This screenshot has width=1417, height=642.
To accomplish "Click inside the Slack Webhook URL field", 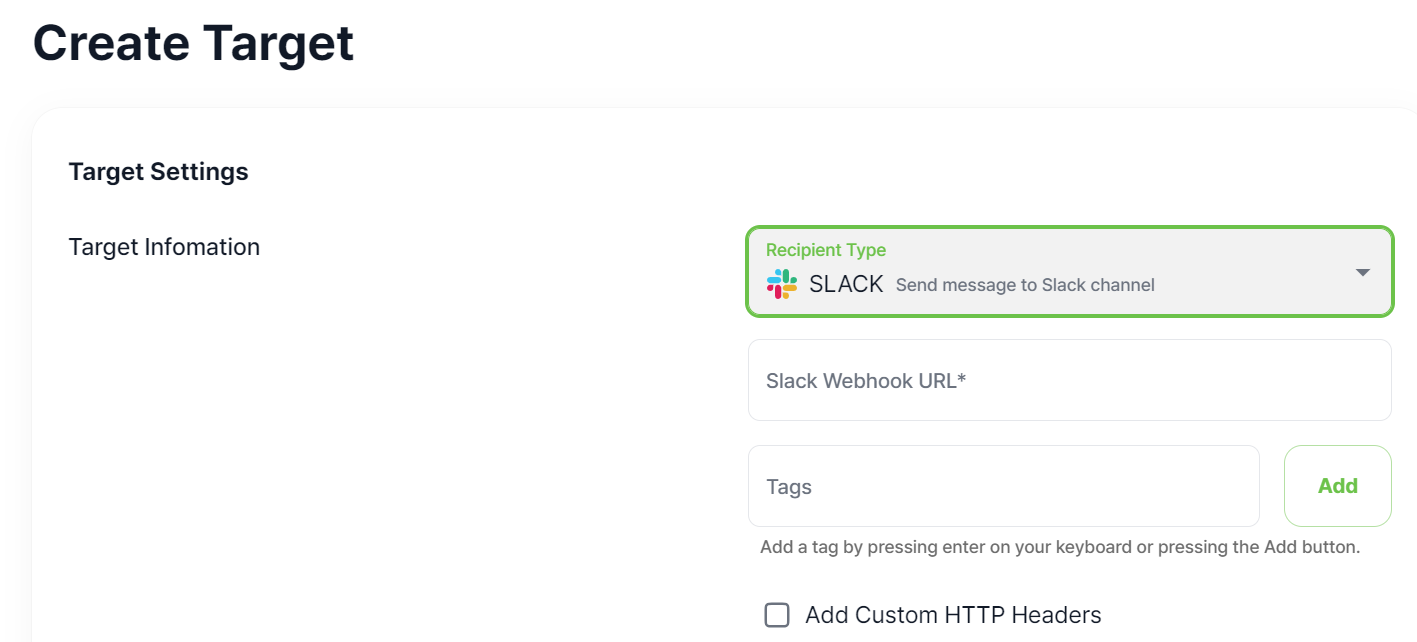I will click(1069, 380).
